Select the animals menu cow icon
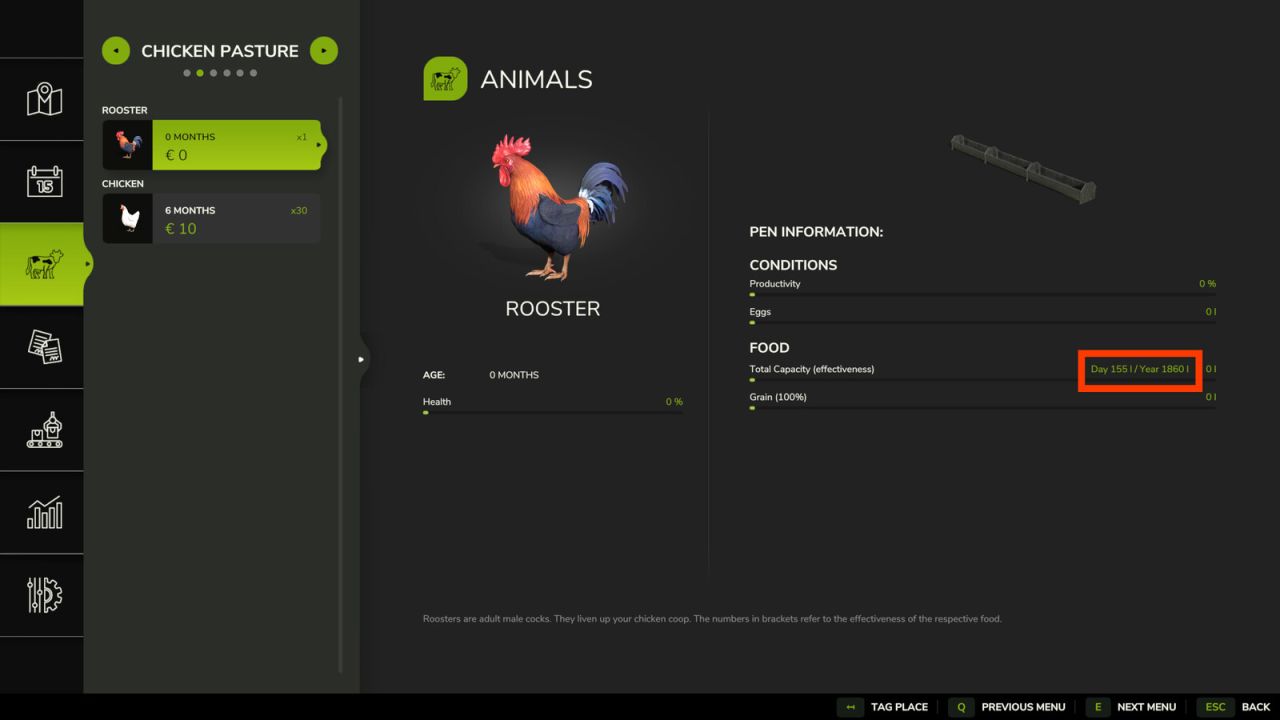 click(x=42, y=263)
